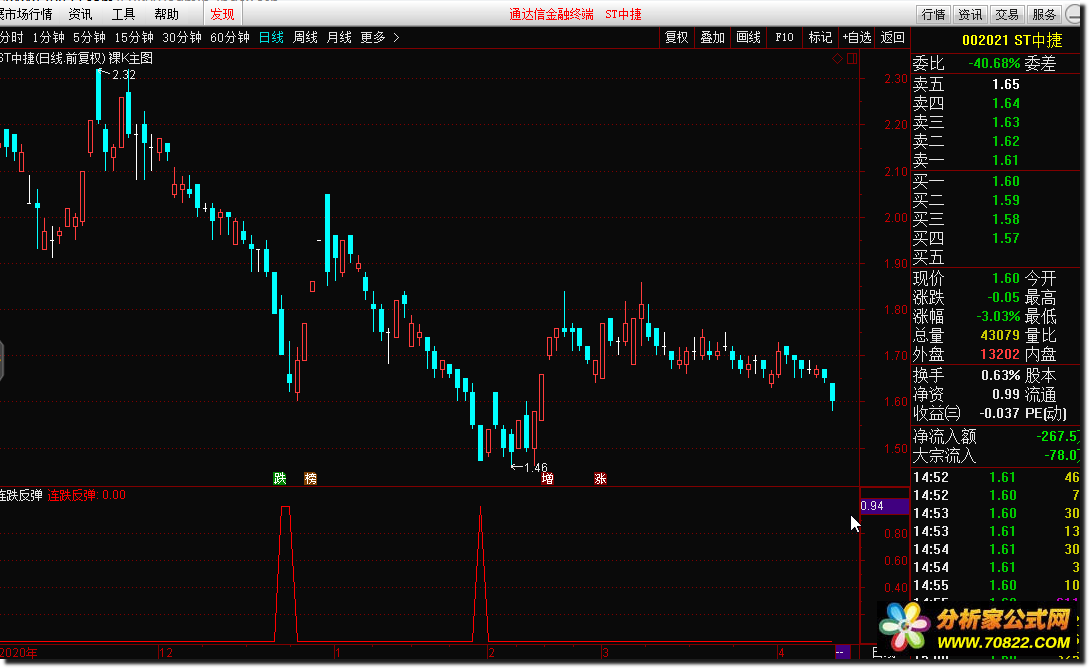Expand the 更多 periods dropdown
Image resolution: width=1090 pixels, height=668 pixels.
[x=380, y=38]
